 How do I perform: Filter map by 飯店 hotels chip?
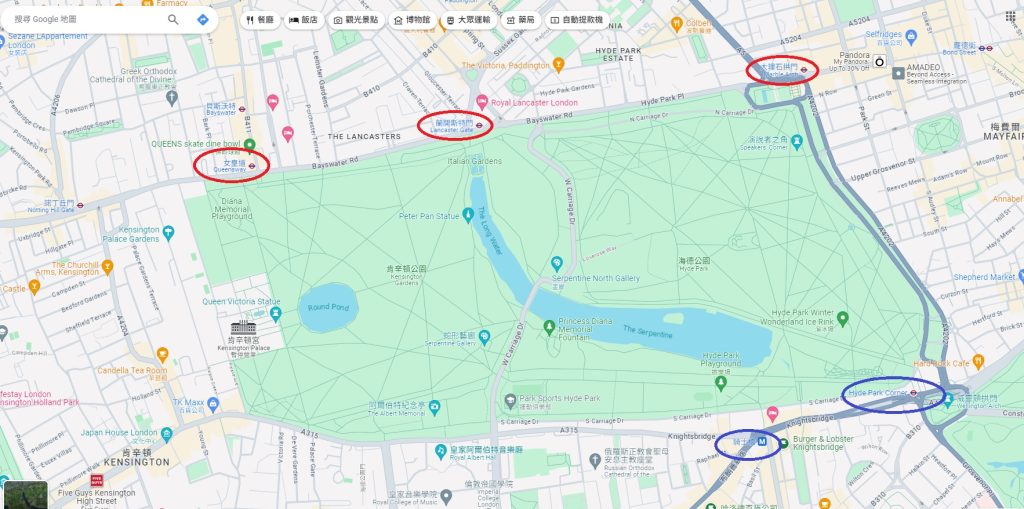(303, 20)
